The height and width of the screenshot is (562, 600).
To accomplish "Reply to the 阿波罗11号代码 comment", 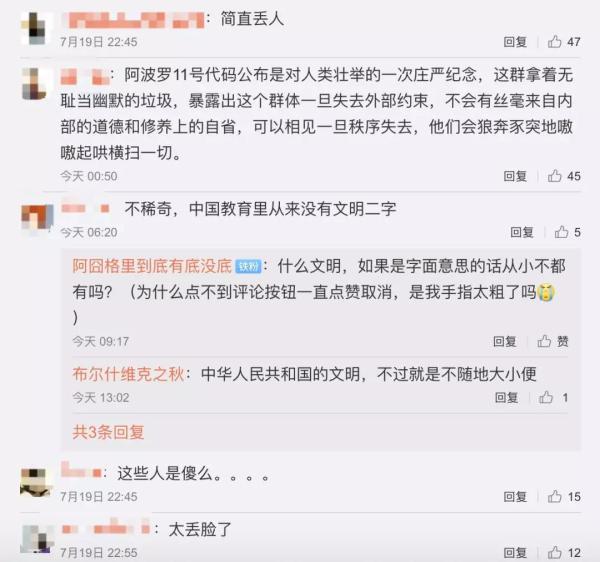I will (x=515, y=176).
